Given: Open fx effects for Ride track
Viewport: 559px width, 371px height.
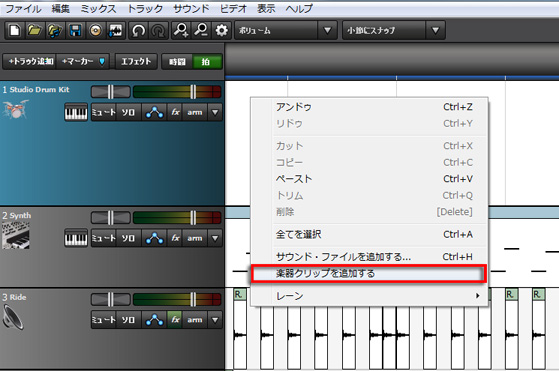Looking at the screenshot, I should click(x=175, y=320).
